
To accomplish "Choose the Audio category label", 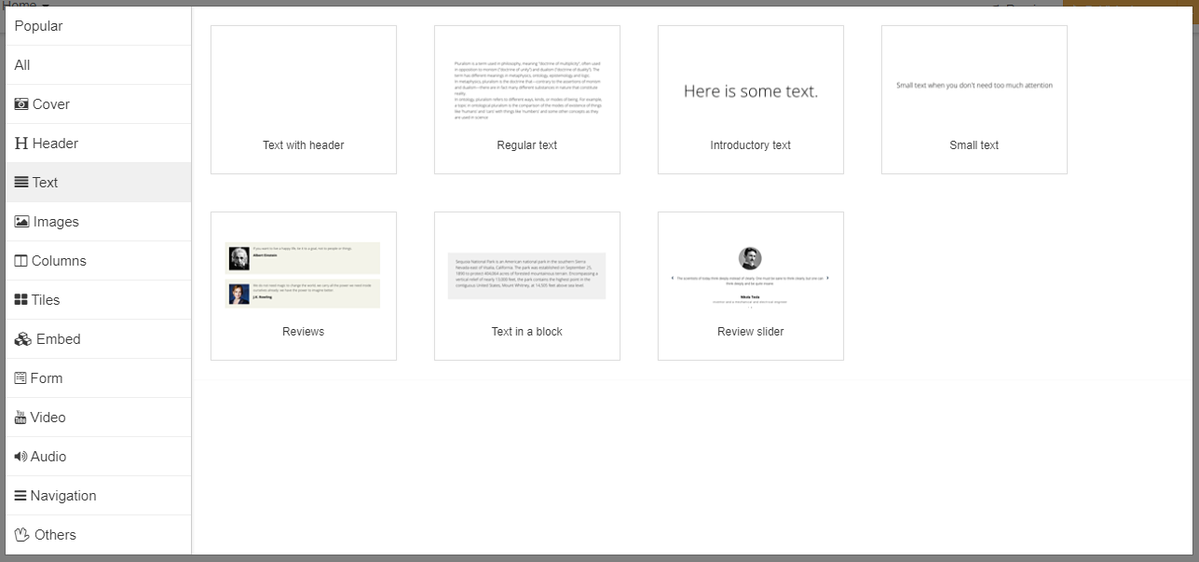I will 48,456.
